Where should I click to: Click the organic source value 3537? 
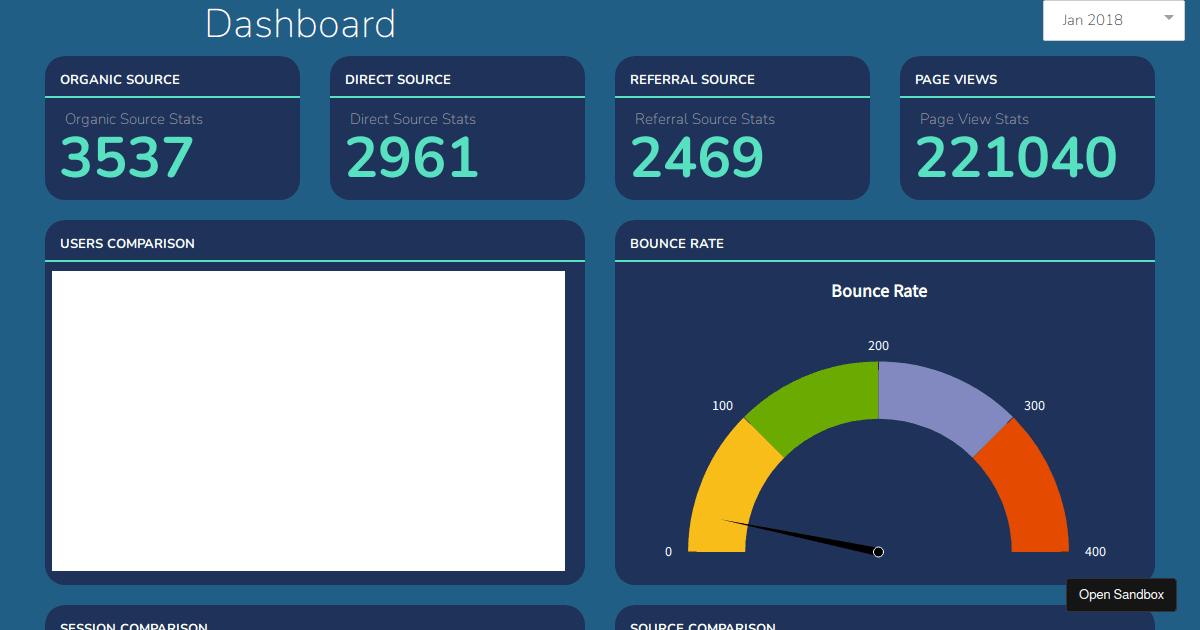(x=127, y=158)
